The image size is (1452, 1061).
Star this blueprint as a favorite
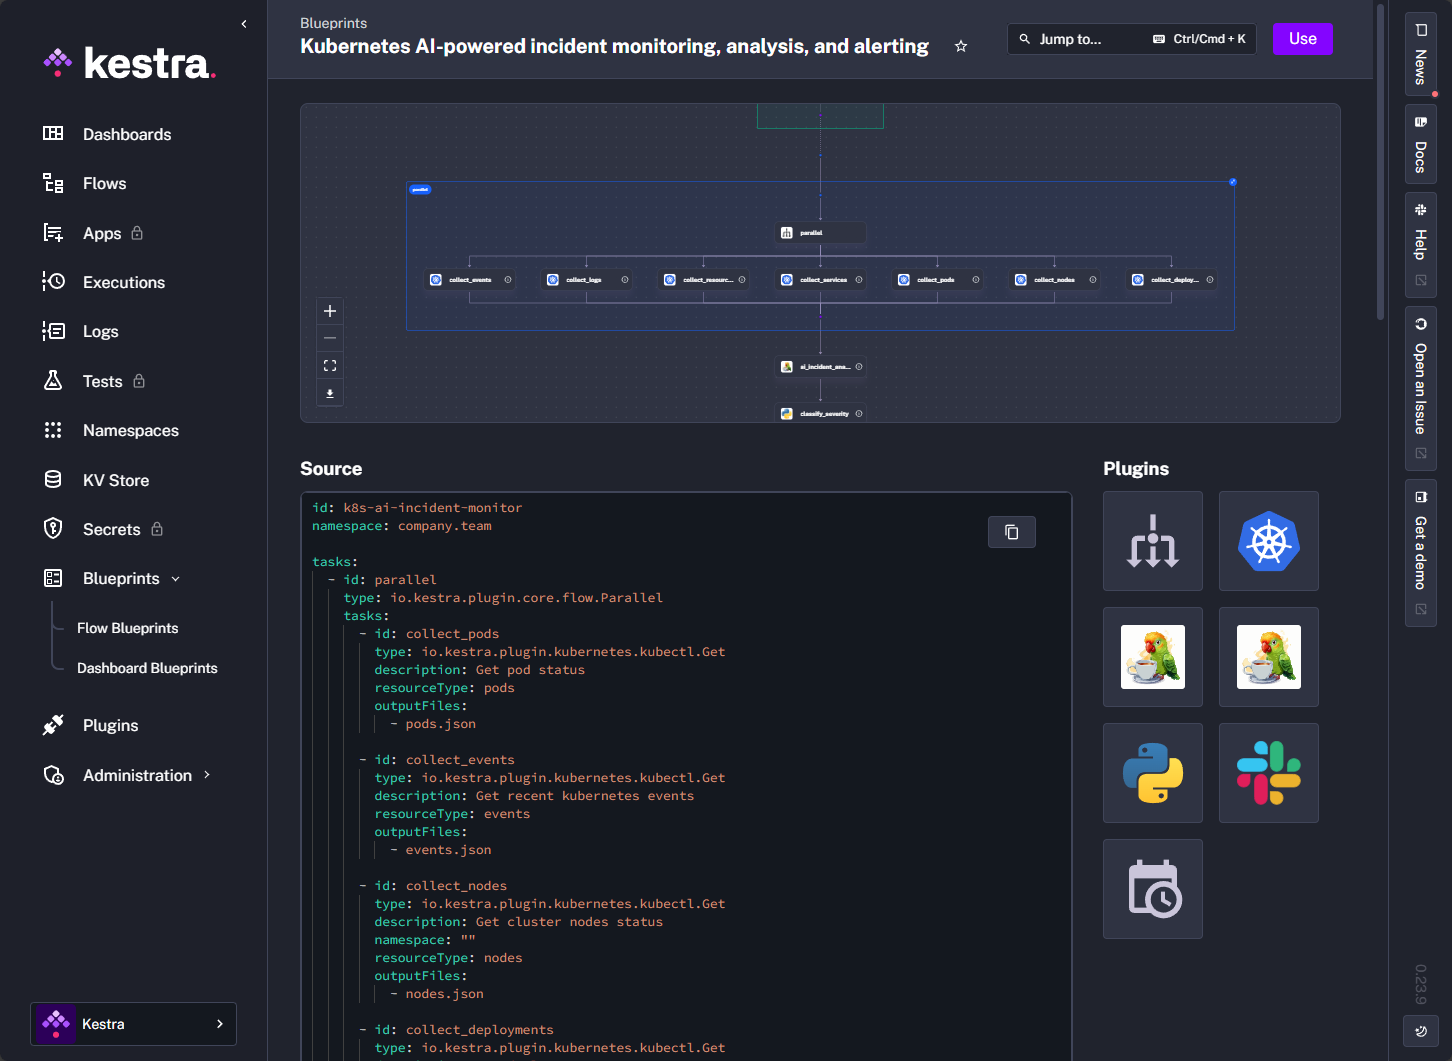pos(961,46)
